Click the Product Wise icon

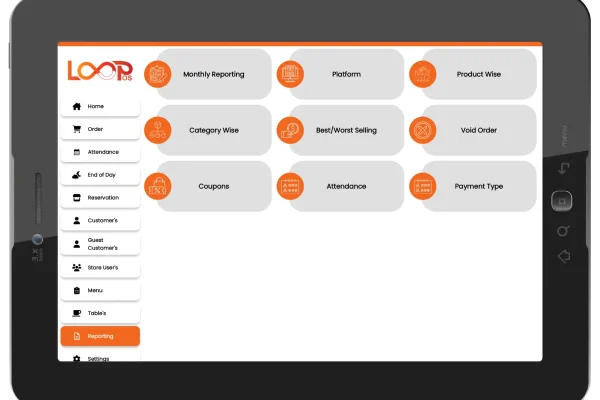[x=422, y=74]
